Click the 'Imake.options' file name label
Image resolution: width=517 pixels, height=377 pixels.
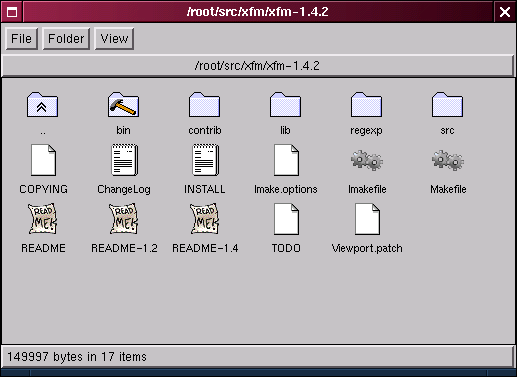pyautogui.click(x=286, y=190)
